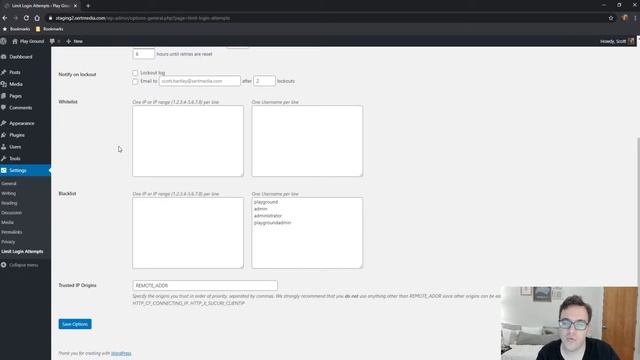640x360 pixels.
Task: Select 'playgroundadmin' in the Blacklist usernames
Action: (272, 222)
